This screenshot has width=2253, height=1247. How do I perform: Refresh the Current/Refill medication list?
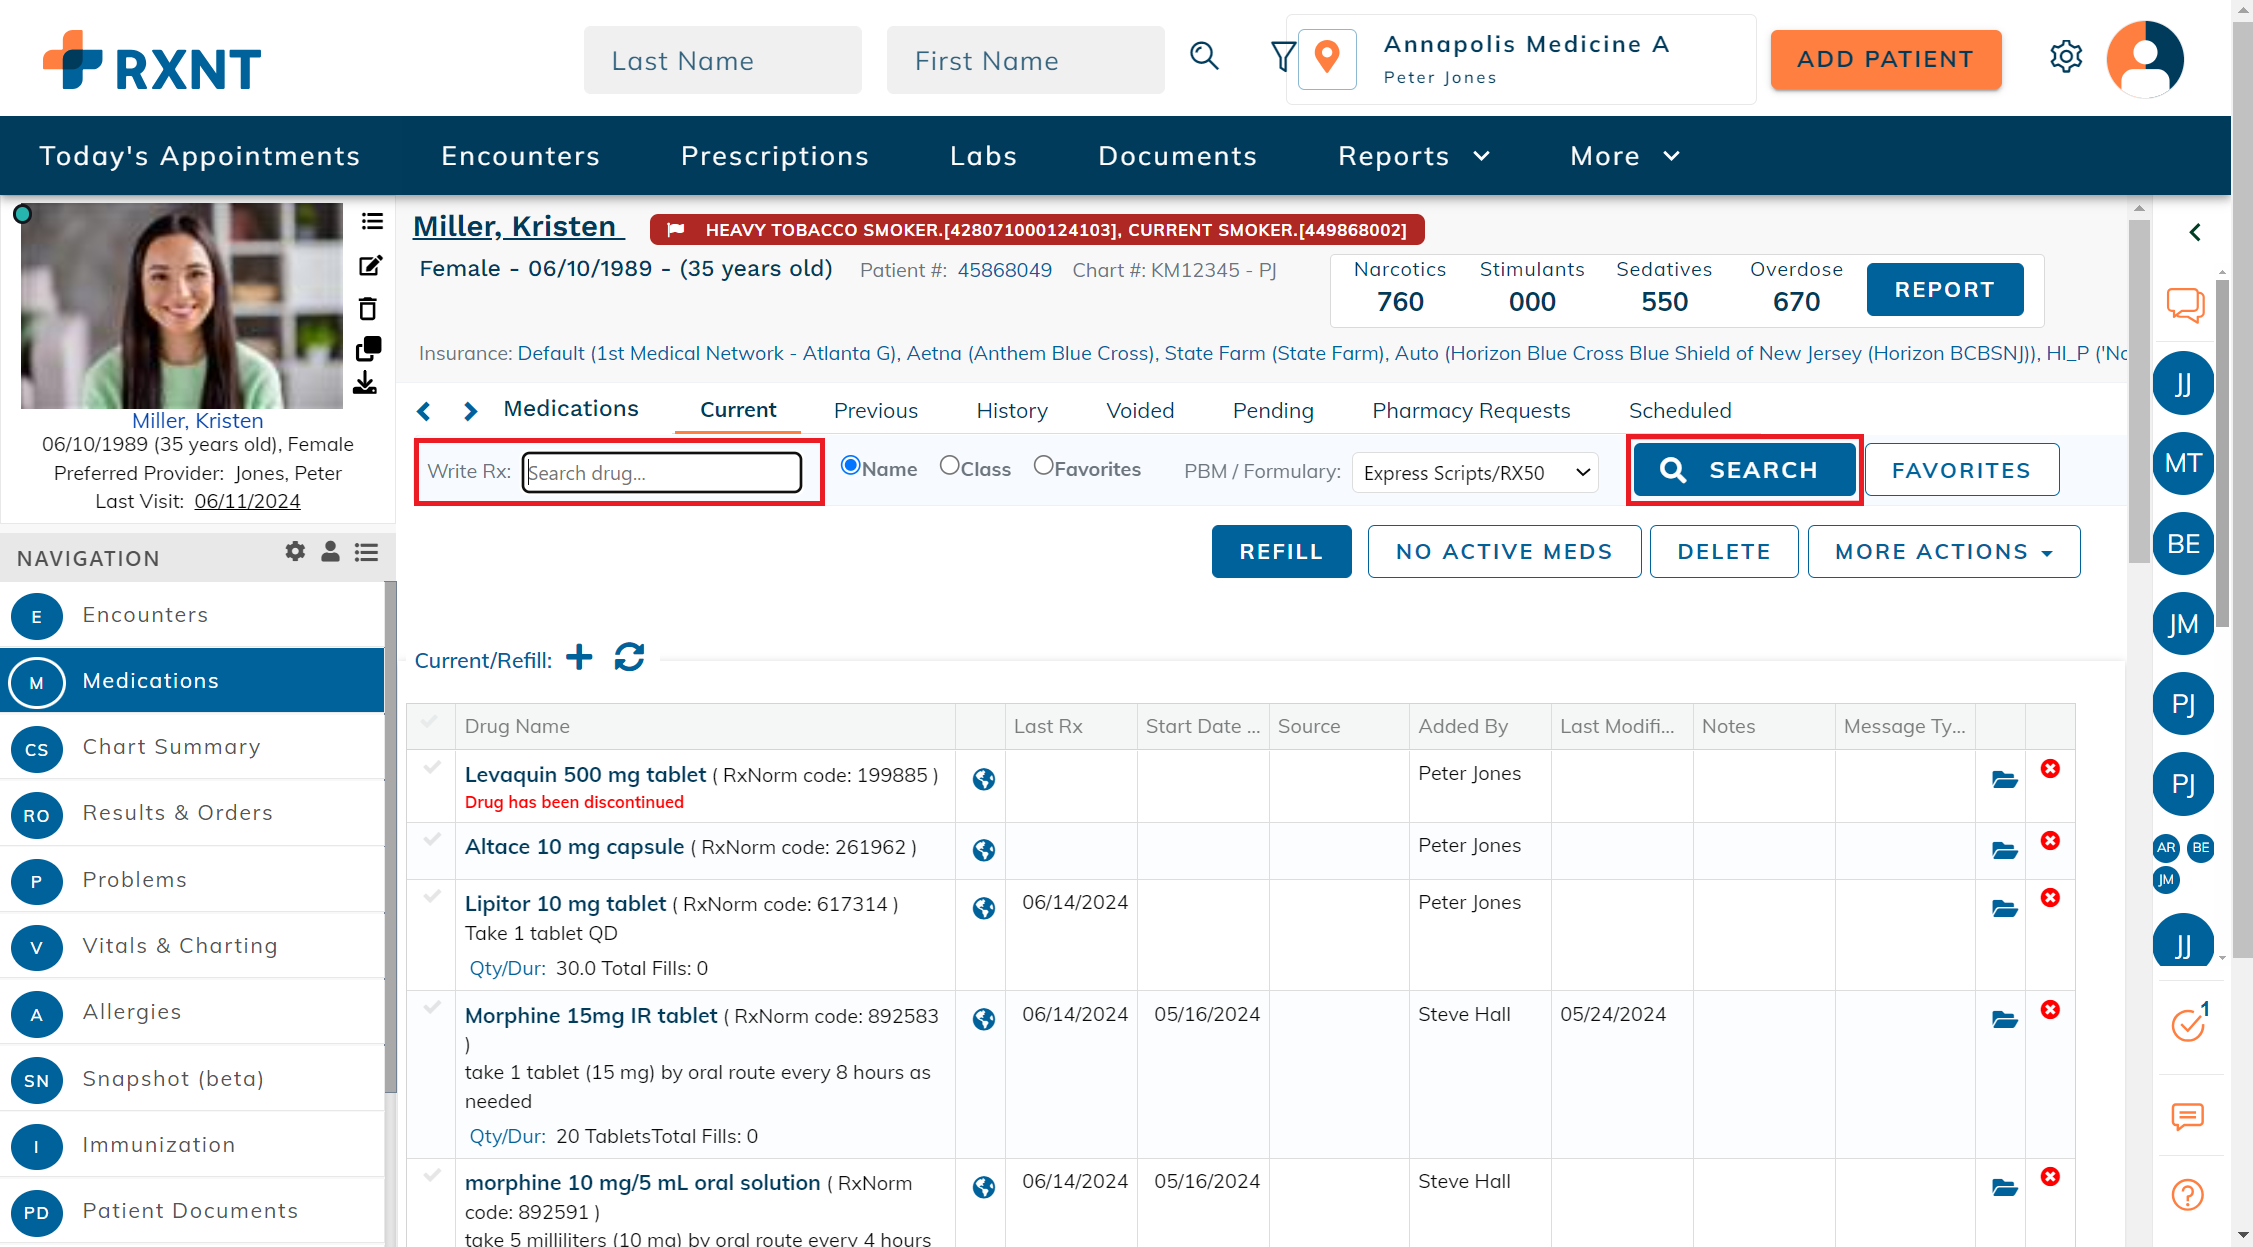coord(629,657)
